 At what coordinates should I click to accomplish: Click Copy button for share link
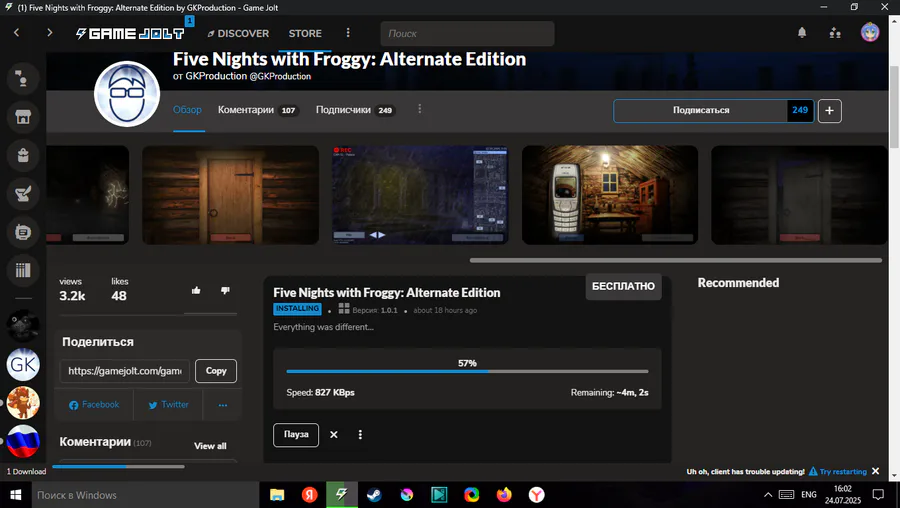(x=216, y=371)
